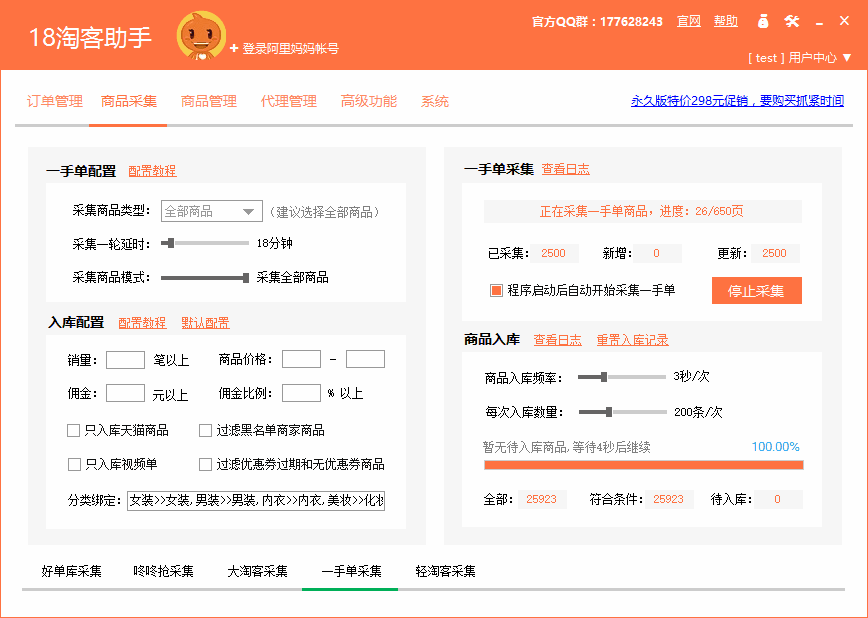Click the 重置入库记录 link

(632, 340)
